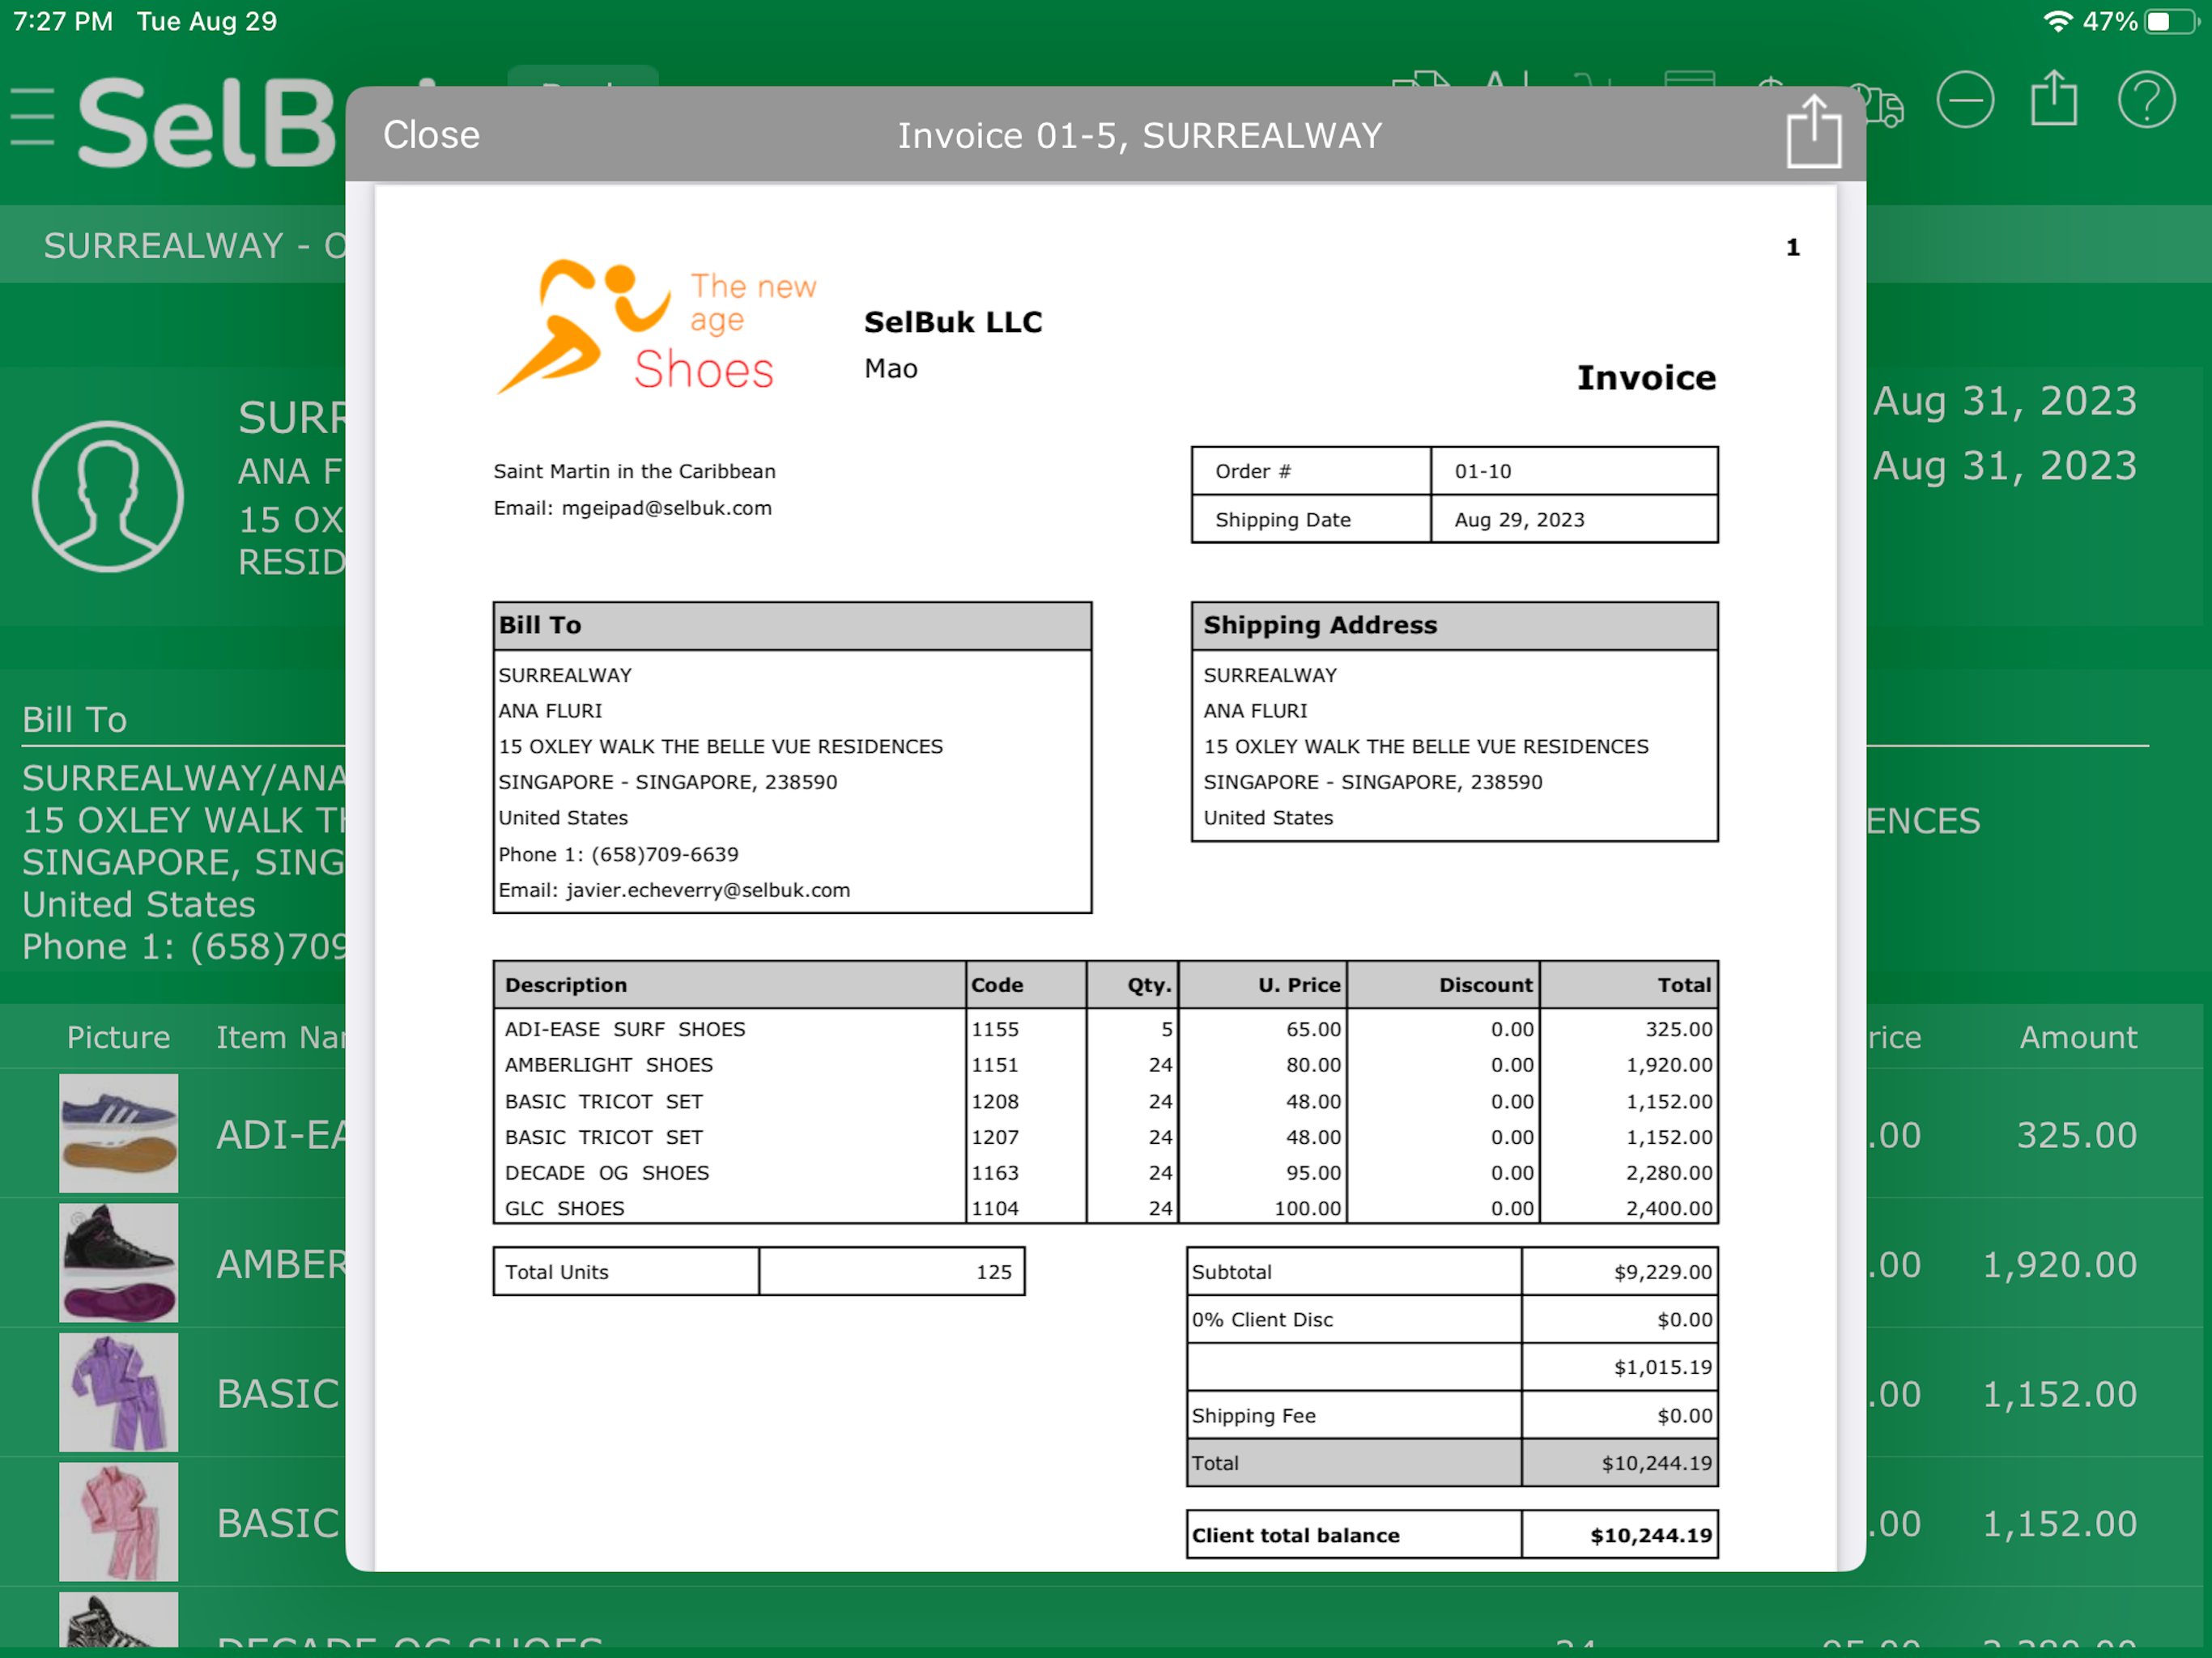This screenshot has width=2212, height=1658.
Task: Select Total Units value '125'
Action: click(993, 1272)
